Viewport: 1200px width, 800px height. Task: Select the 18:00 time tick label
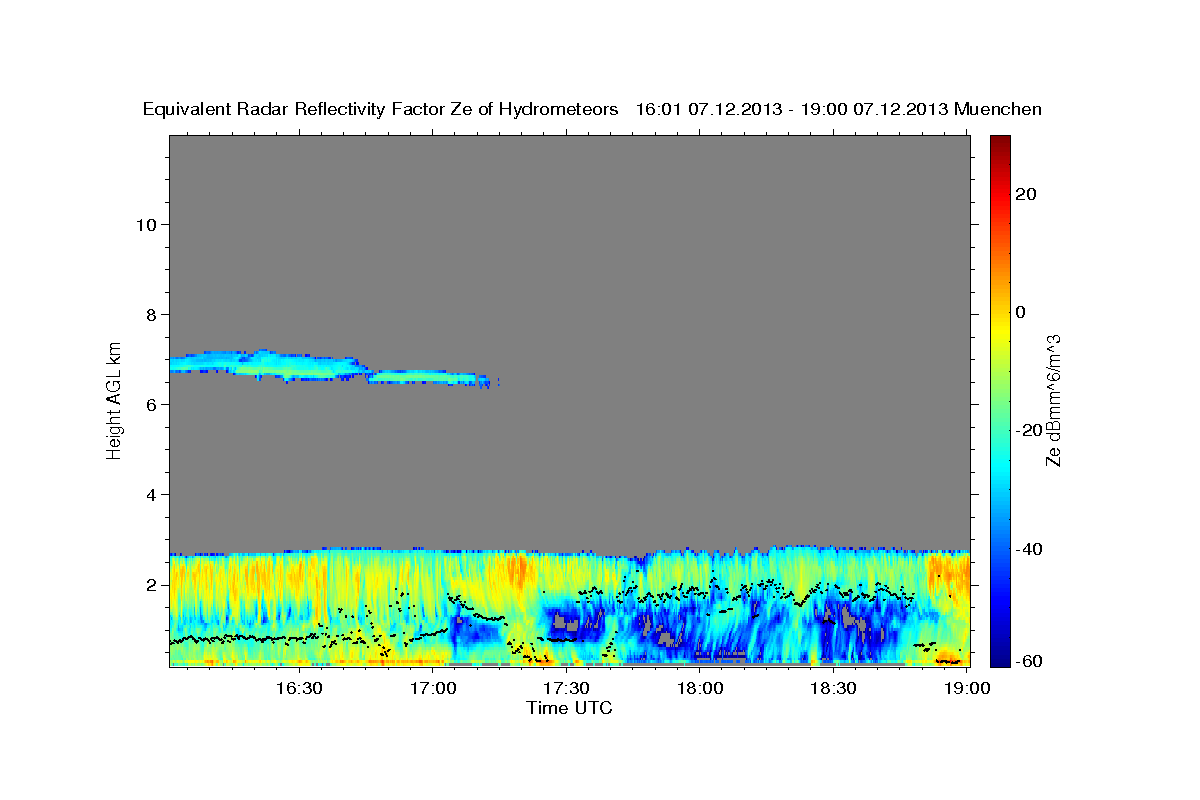pos(700,689)
